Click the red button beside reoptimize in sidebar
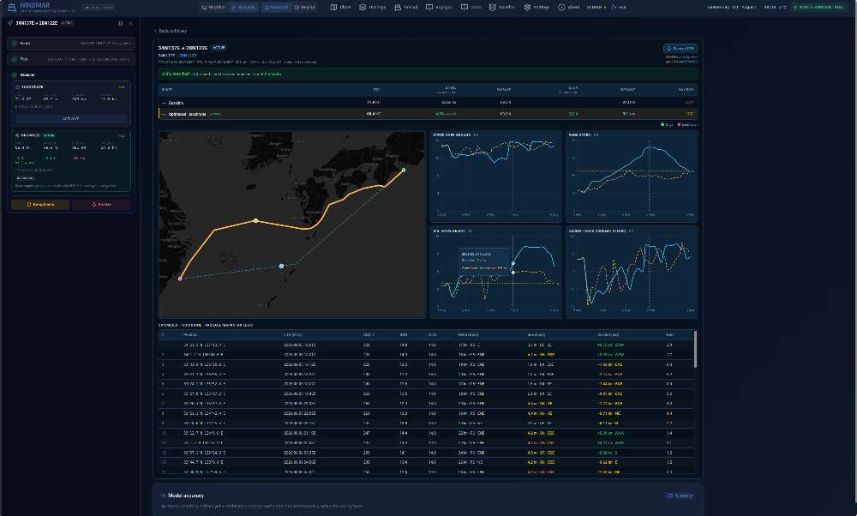This screenshot has width=857, height=516. pos(101,204)
